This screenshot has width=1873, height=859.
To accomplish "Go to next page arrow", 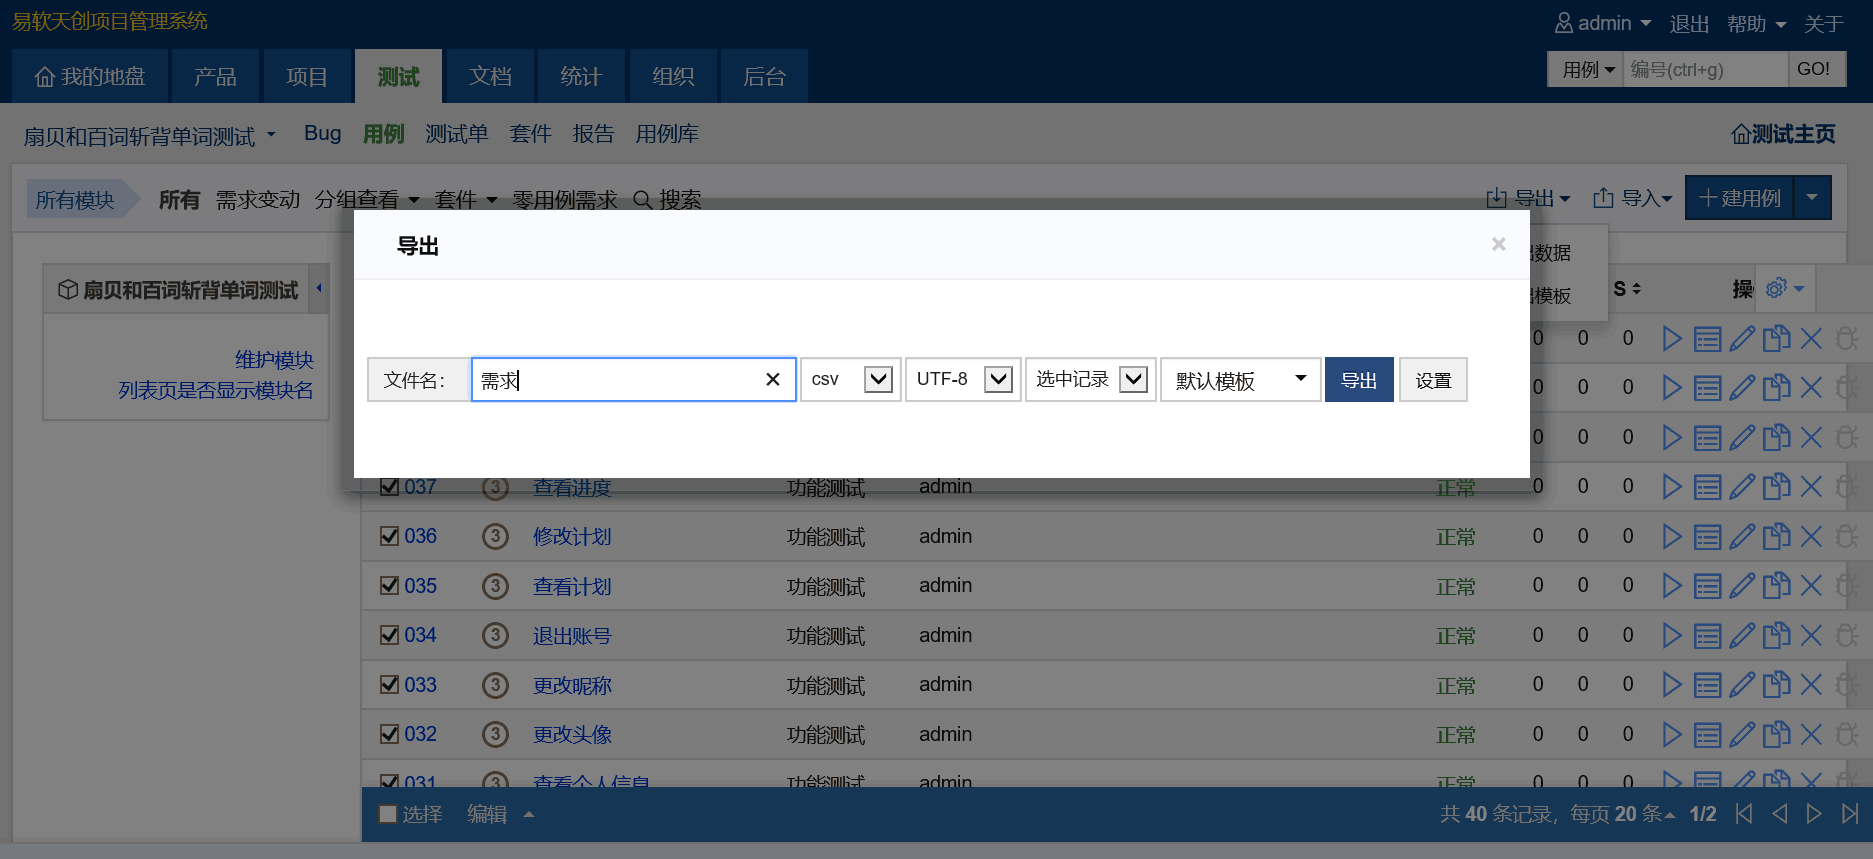I will coord(1814,814).
